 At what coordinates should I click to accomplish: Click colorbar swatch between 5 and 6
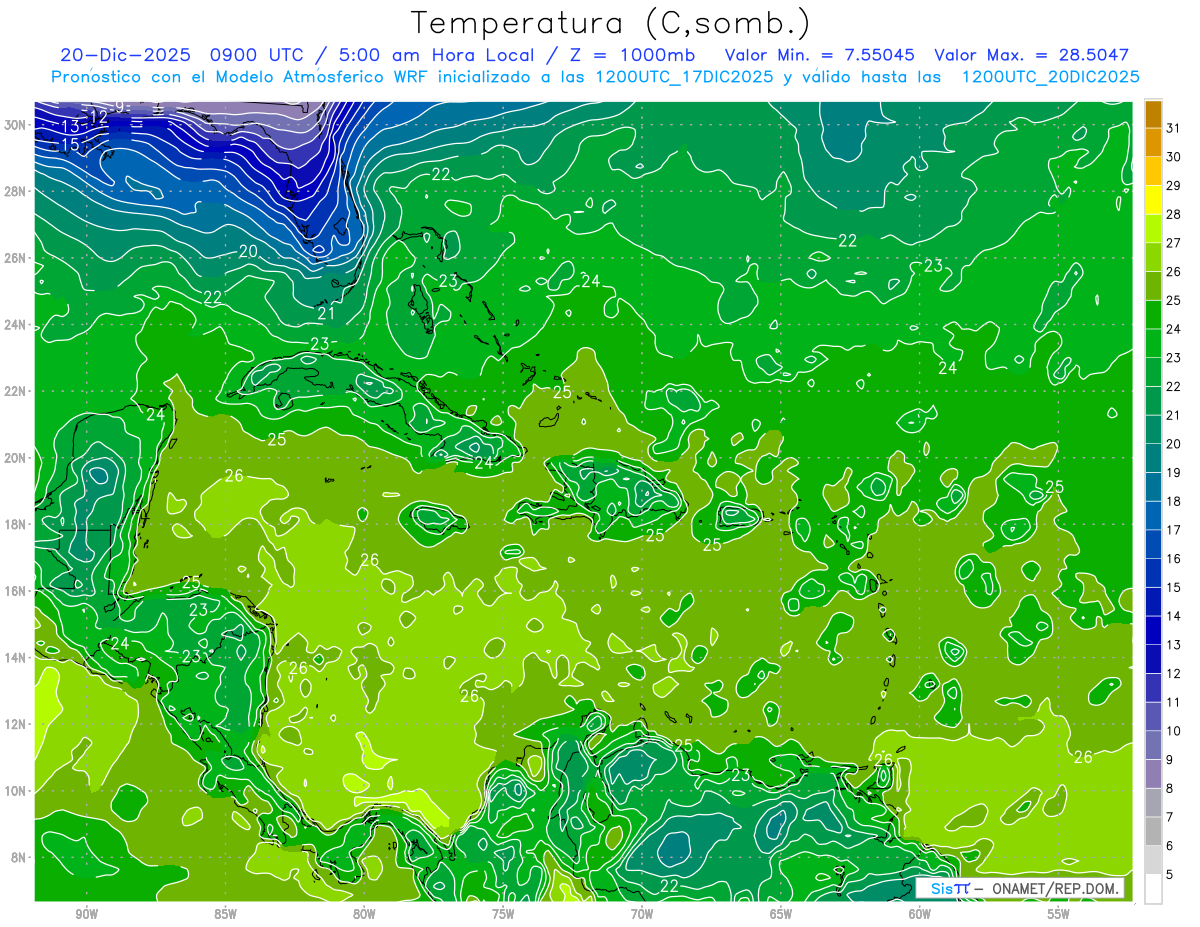(1153, 860)
